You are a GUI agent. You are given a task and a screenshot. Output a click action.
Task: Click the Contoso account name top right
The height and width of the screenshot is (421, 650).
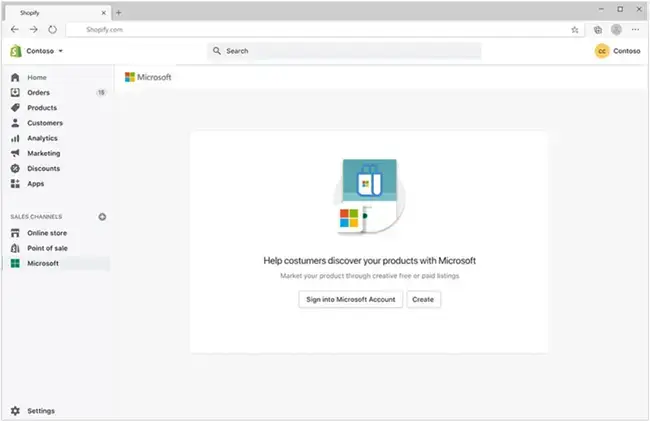pyautogui.click(x=627, y=51)
